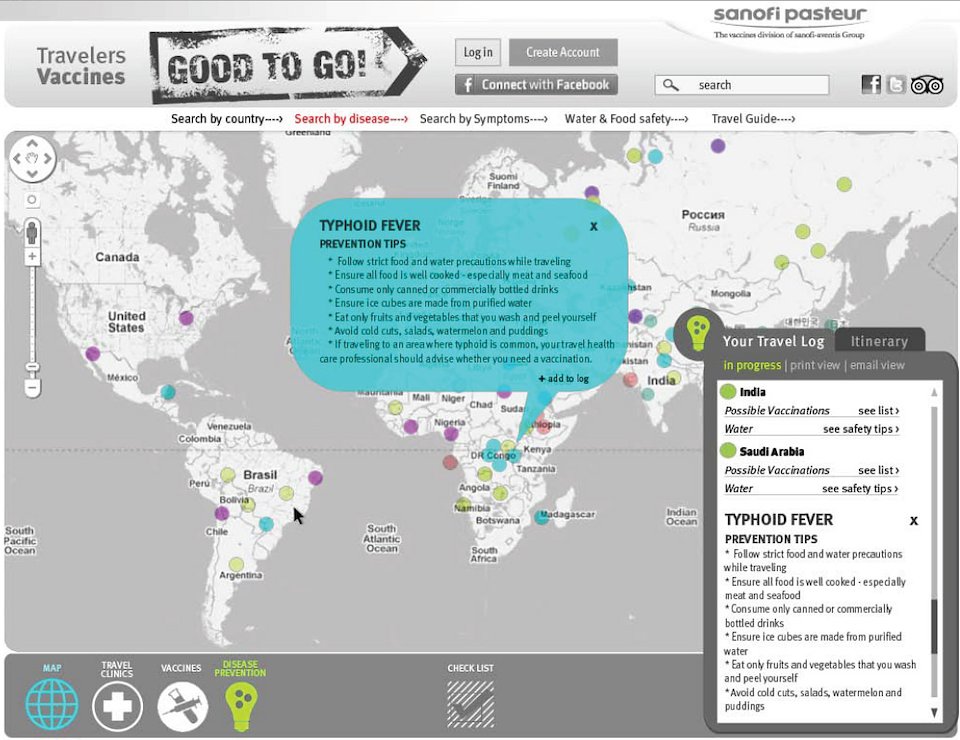Select the Travel Clinics cross icon
The width and height of the screenshot is (960, 740).
pyautogui.click(x=117, y=706)
